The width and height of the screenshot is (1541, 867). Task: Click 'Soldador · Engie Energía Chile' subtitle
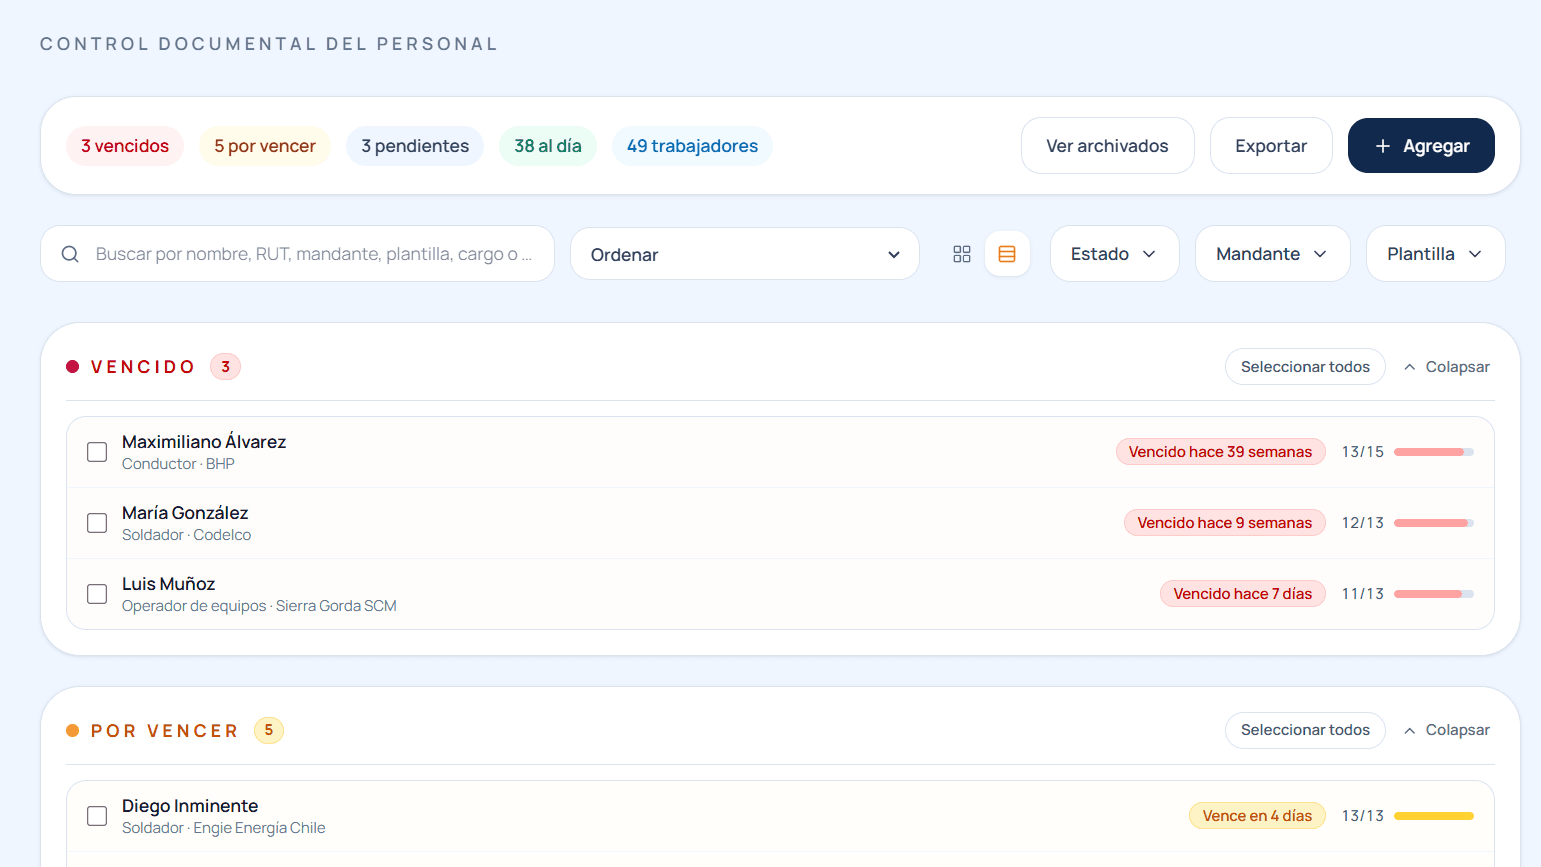point(223,828)
